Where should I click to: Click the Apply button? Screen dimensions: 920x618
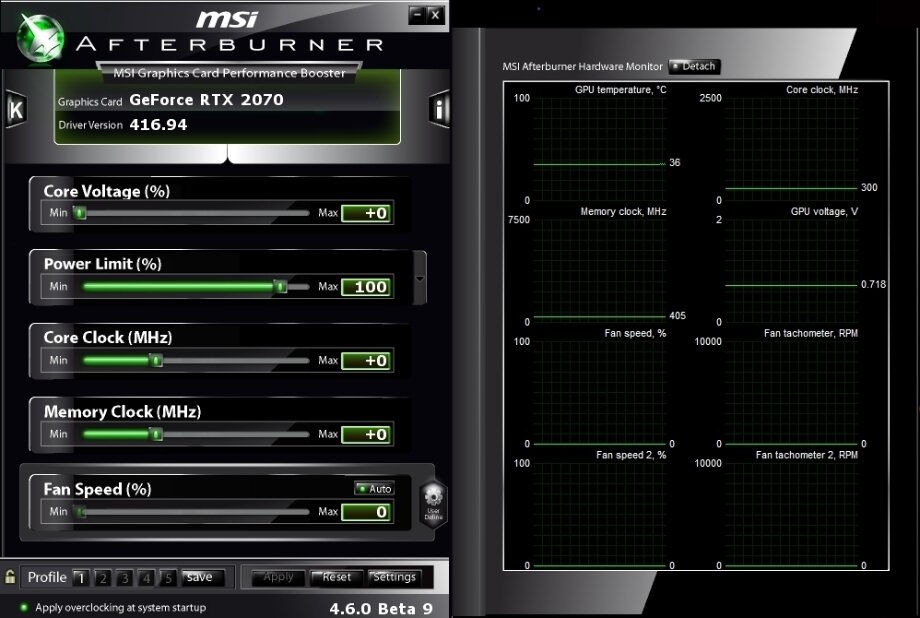(278, 578)
